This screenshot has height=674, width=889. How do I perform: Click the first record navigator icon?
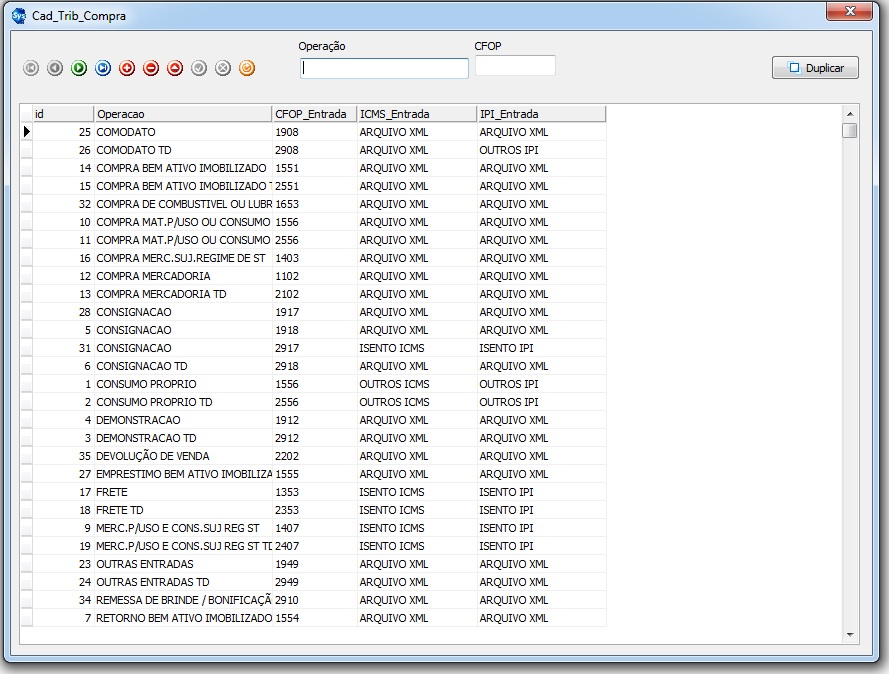31,68
